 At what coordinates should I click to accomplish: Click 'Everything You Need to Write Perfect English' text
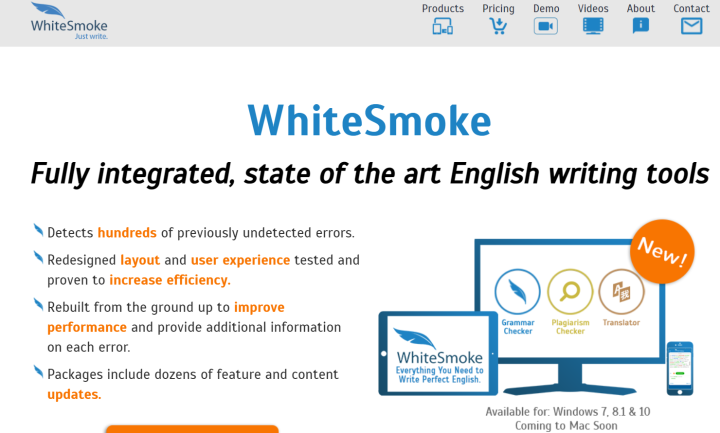pos(439,375)
